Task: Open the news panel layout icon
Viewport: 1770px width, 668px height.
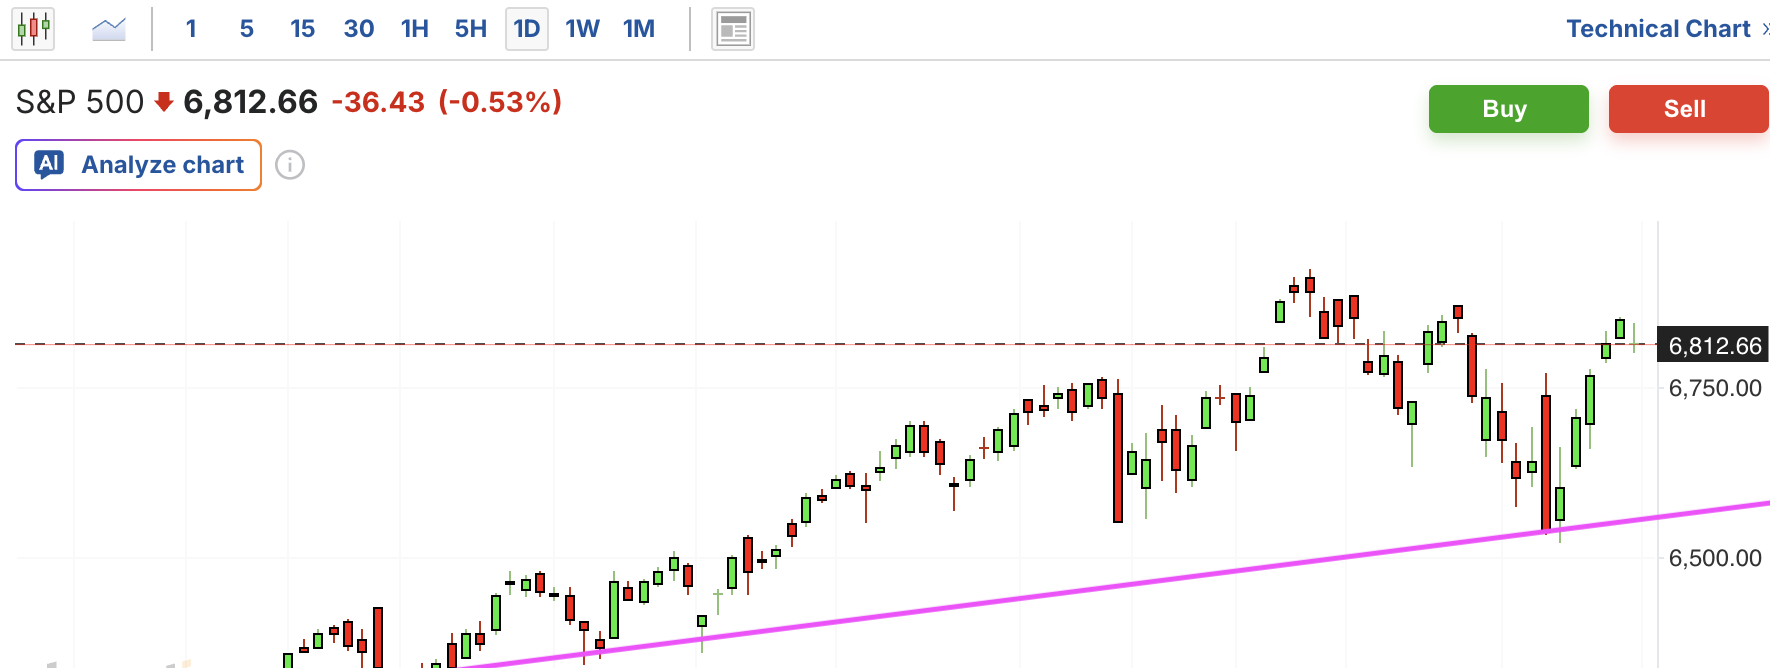Action: tap(732, 29)
